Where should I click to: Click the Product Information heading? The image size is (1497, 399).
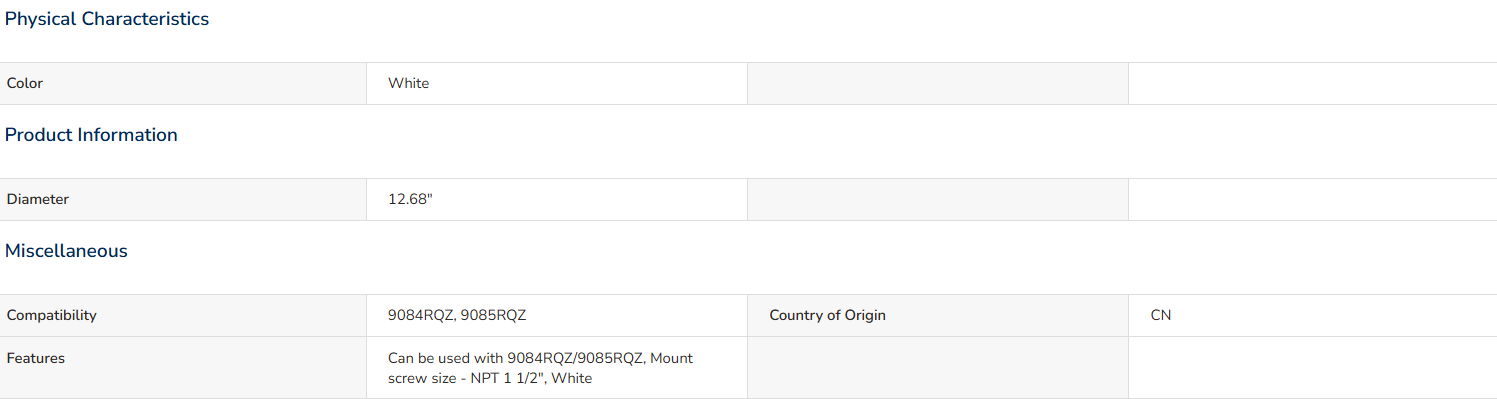(91, 135)
